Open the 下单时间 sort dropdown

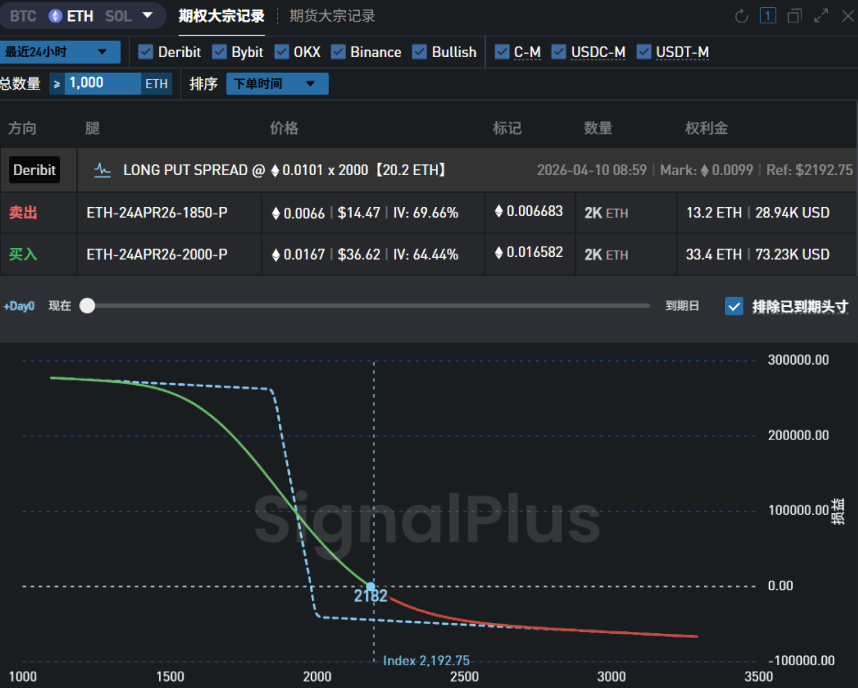tap(278, 84)
